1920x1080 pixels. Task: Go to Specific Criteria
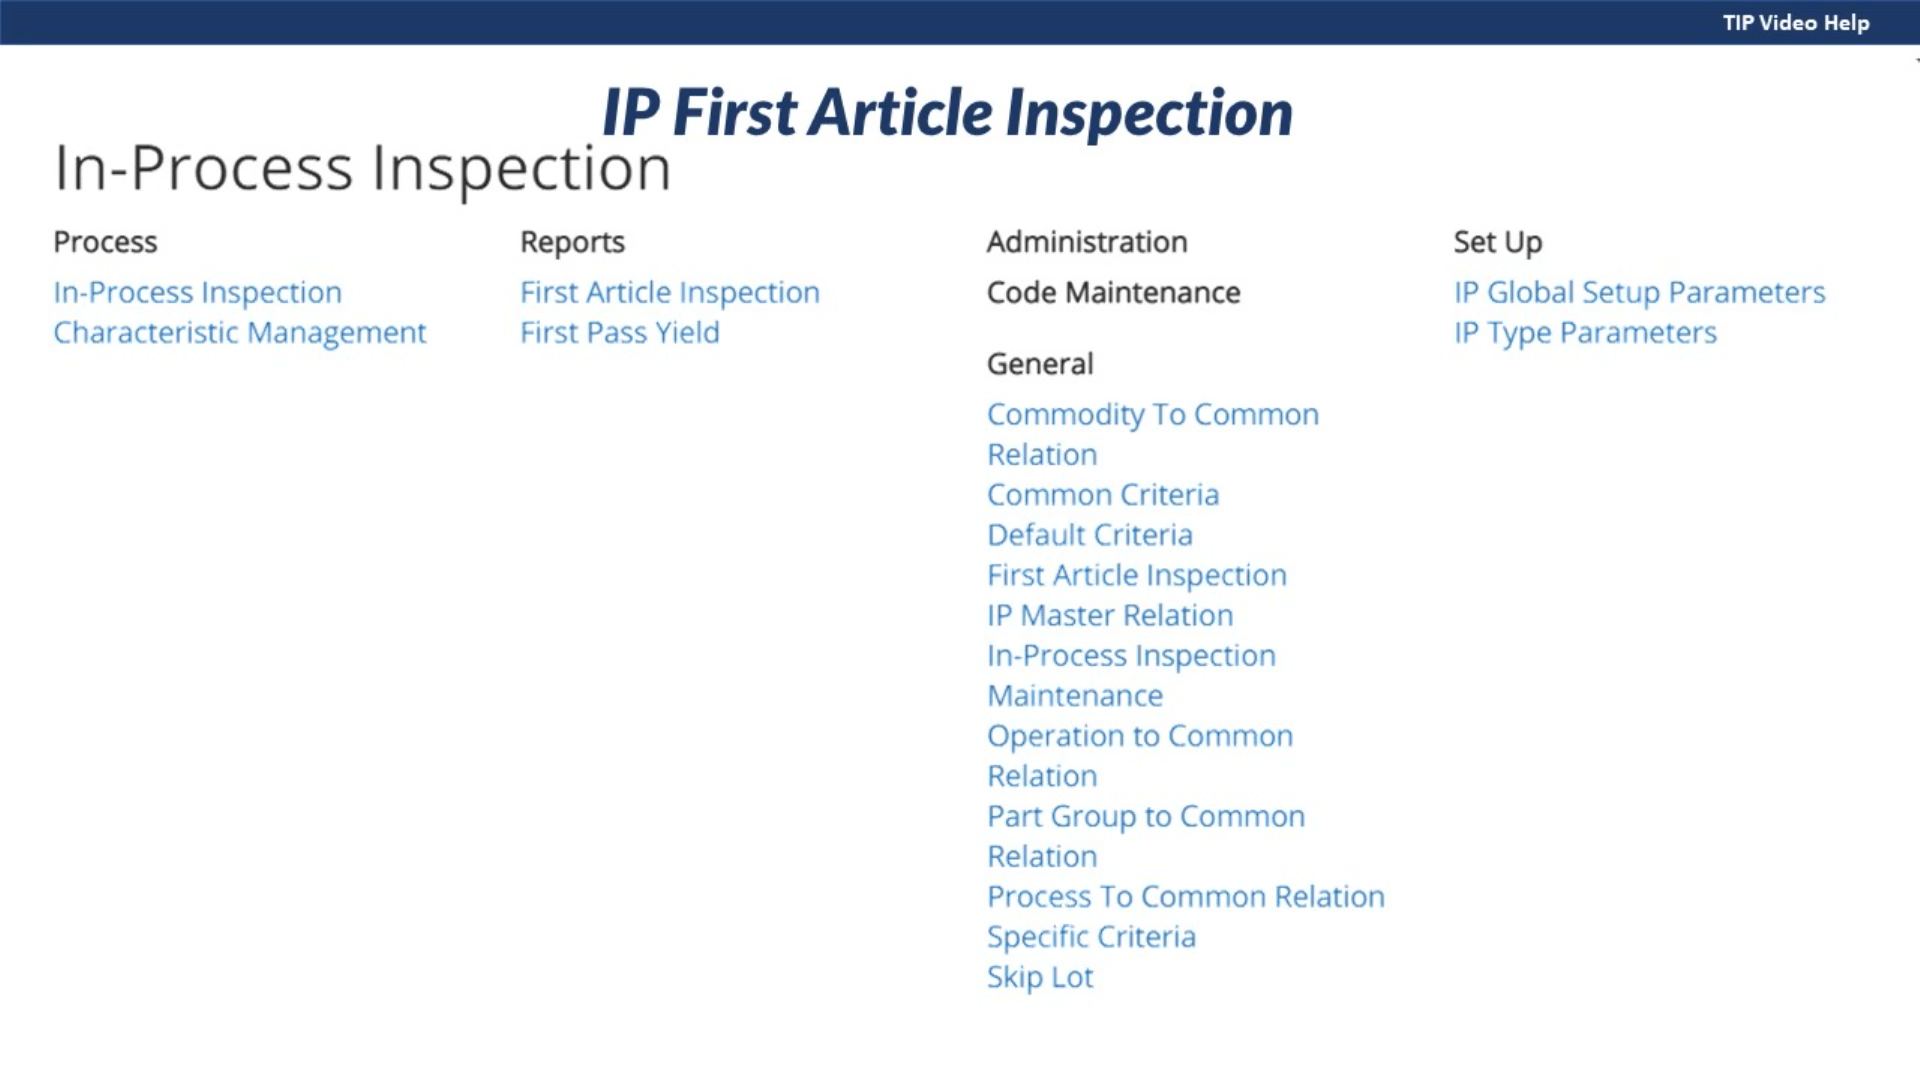pyautogui.click(x=1091, y=937)
